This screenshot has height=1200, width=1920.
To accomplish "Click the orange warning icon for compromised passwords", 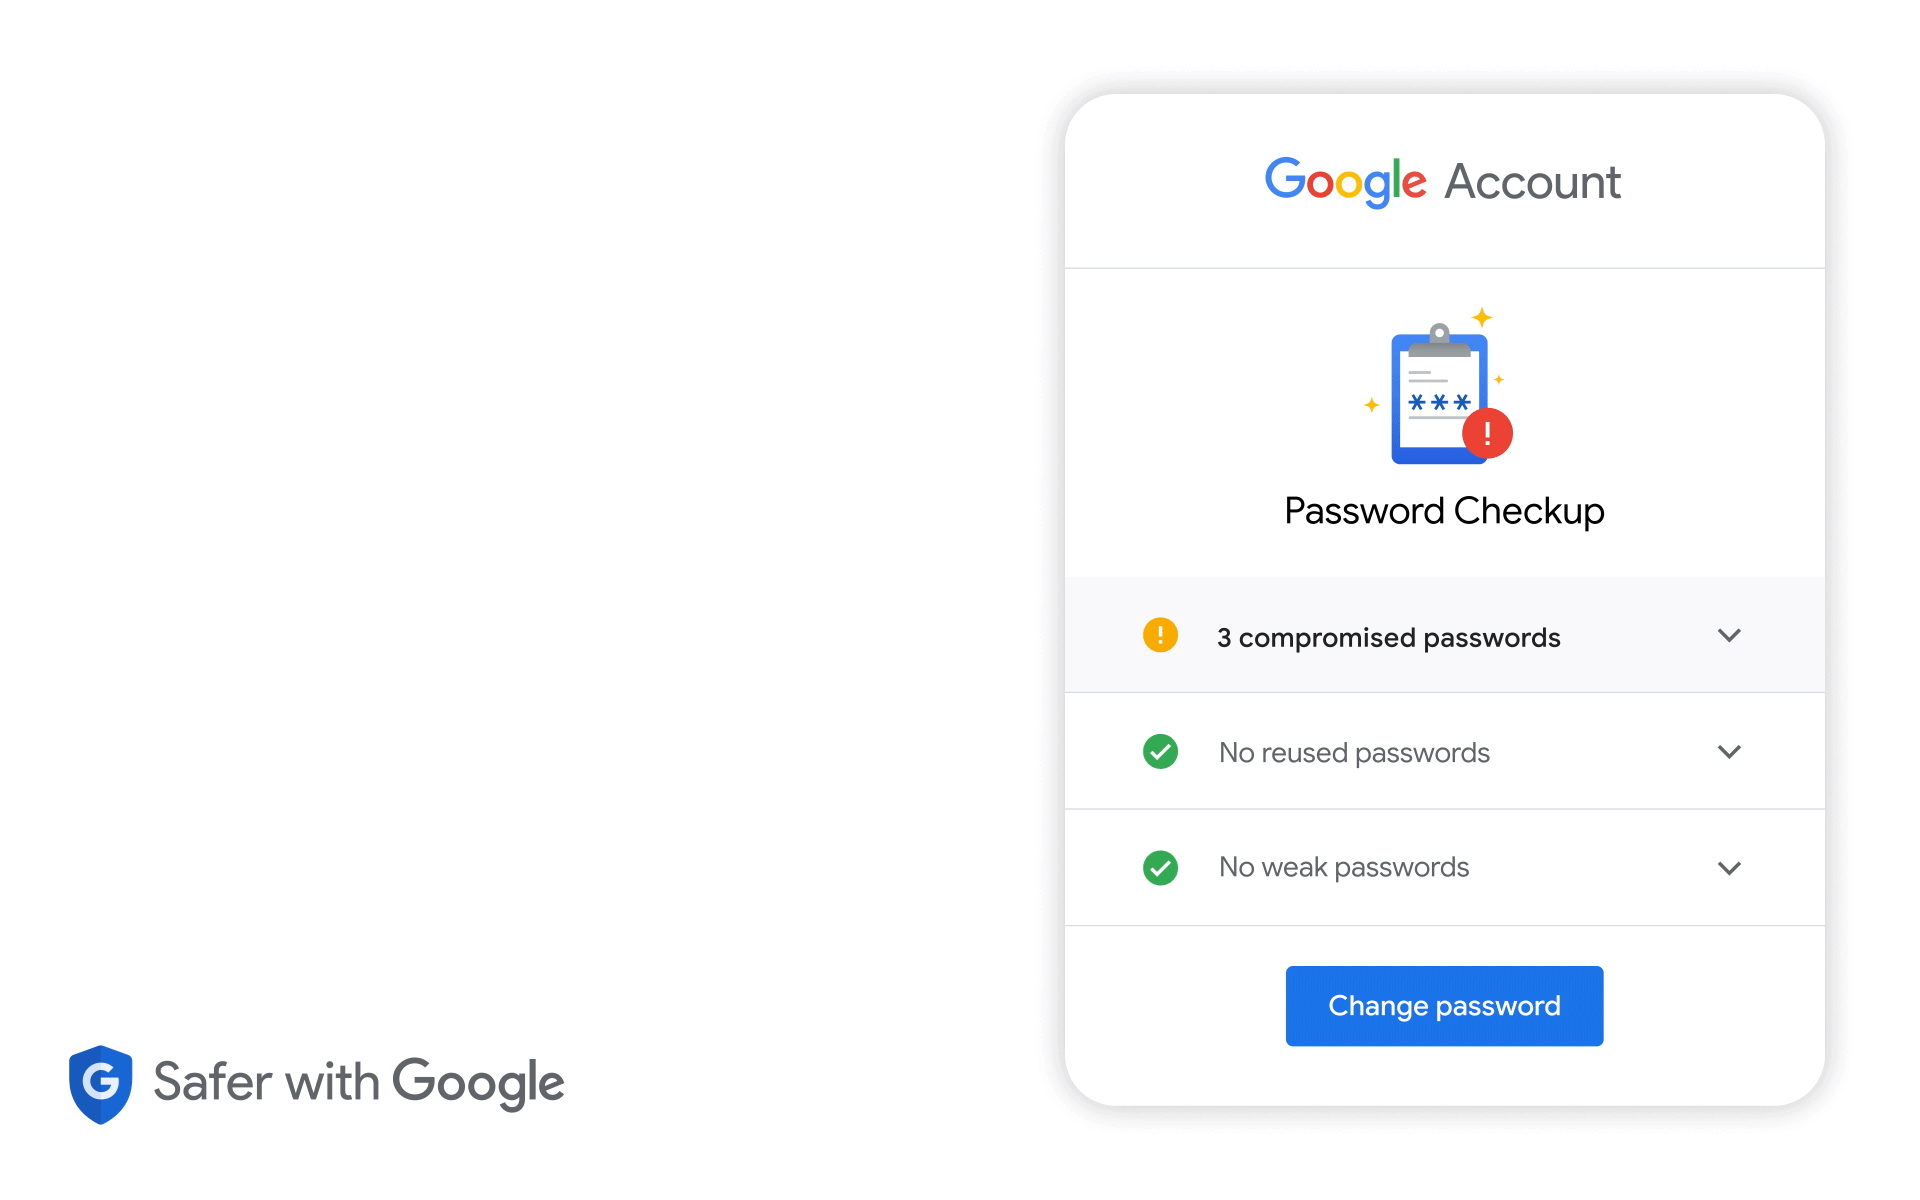I will click(x=1160, y=635).
